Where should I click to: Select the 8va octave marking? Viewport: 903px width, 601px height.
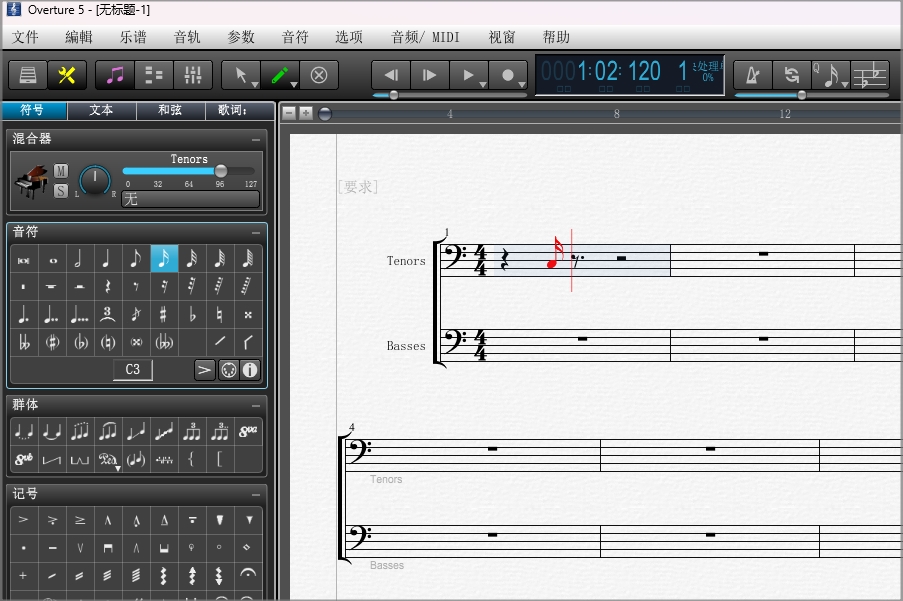pyautogui.click(x=248, y=432)
